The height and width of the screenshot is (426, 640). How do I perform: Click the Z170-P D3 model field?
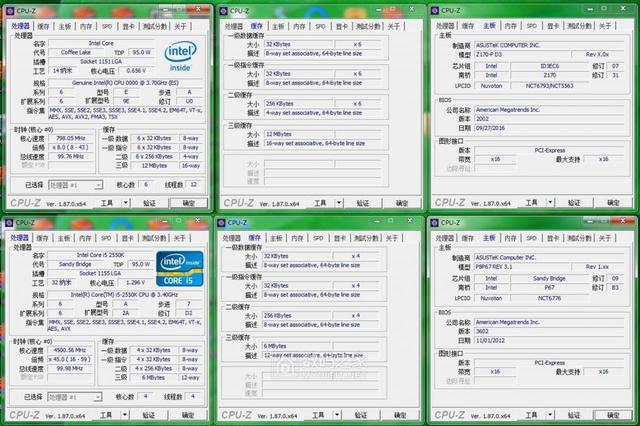pyautogui.click(x=522, y=55)
